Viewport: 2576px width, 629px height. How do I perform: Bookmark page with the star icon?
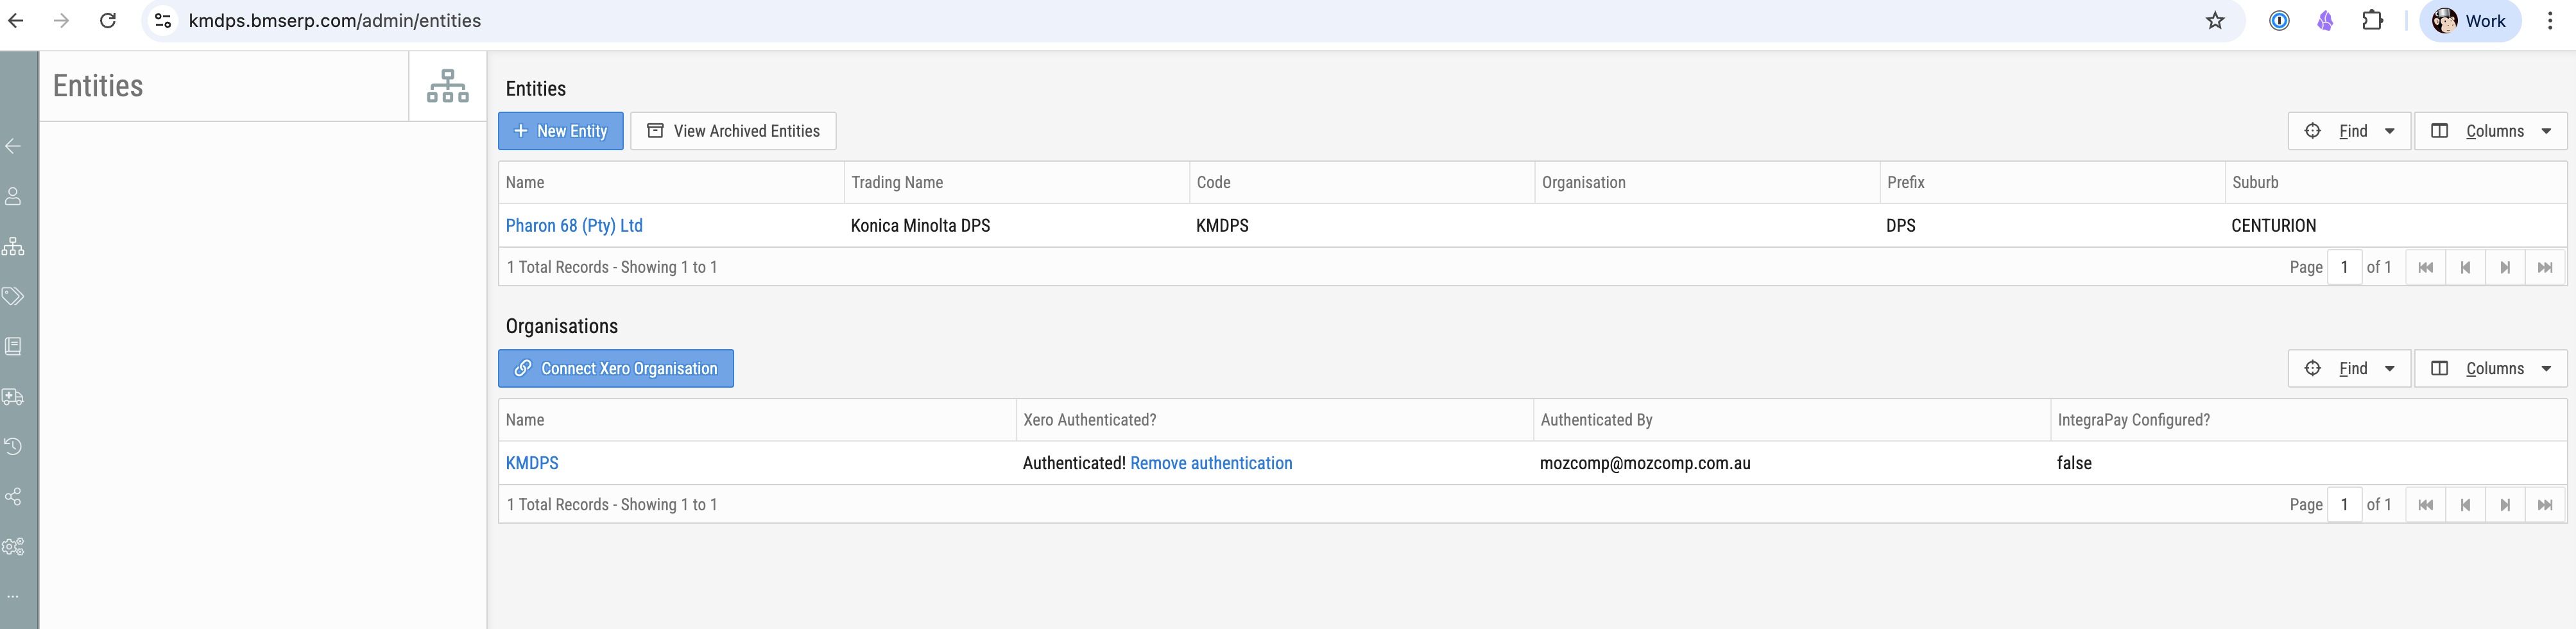[2215, 21]
